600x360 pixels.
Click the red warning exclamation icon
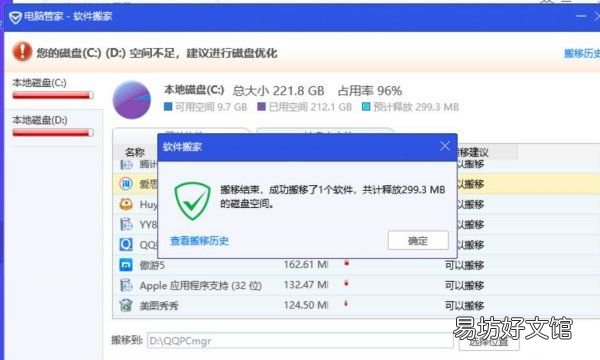point(22,51)
